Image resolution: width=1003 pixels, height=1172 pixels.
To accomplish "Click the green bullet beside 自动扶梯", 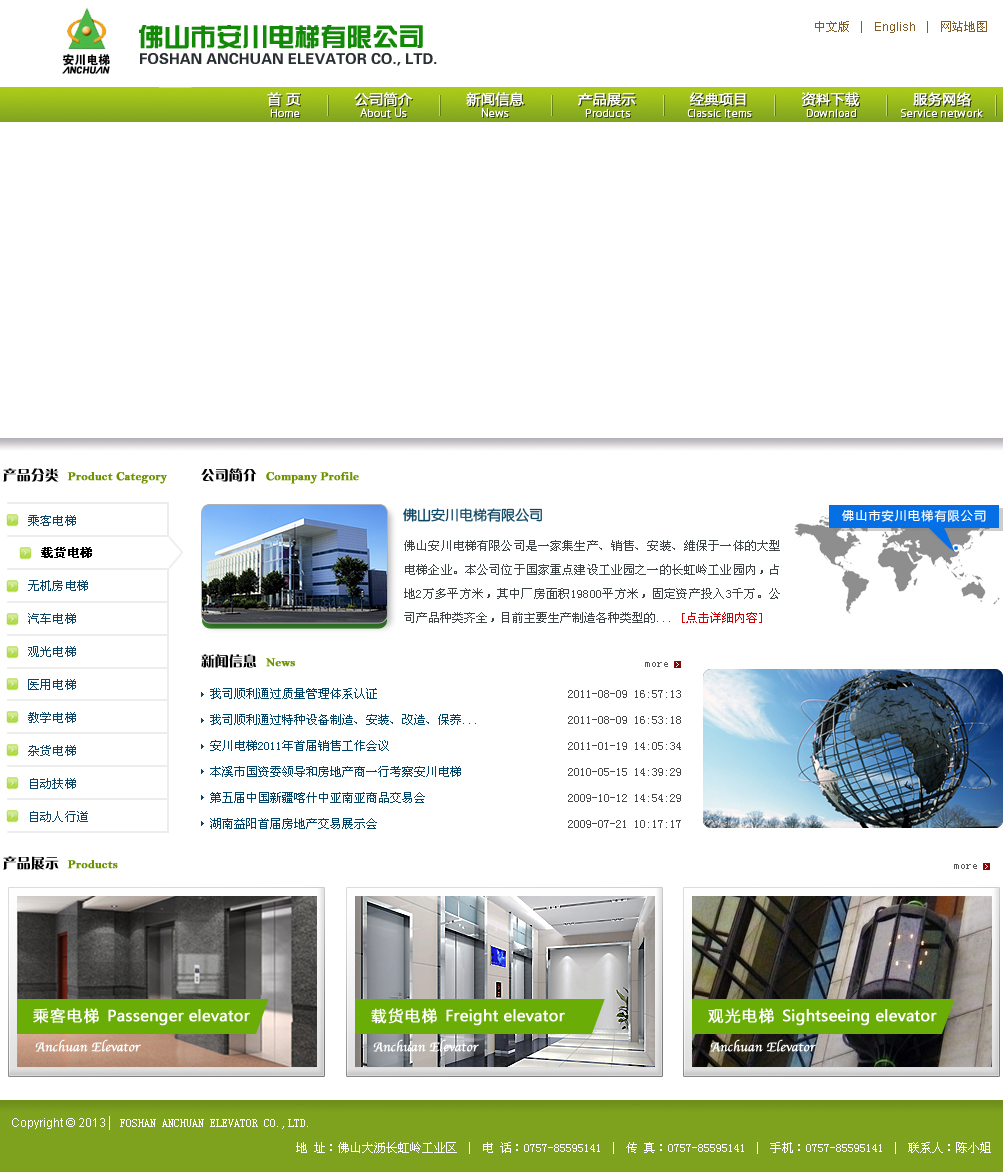I will 13,783.
